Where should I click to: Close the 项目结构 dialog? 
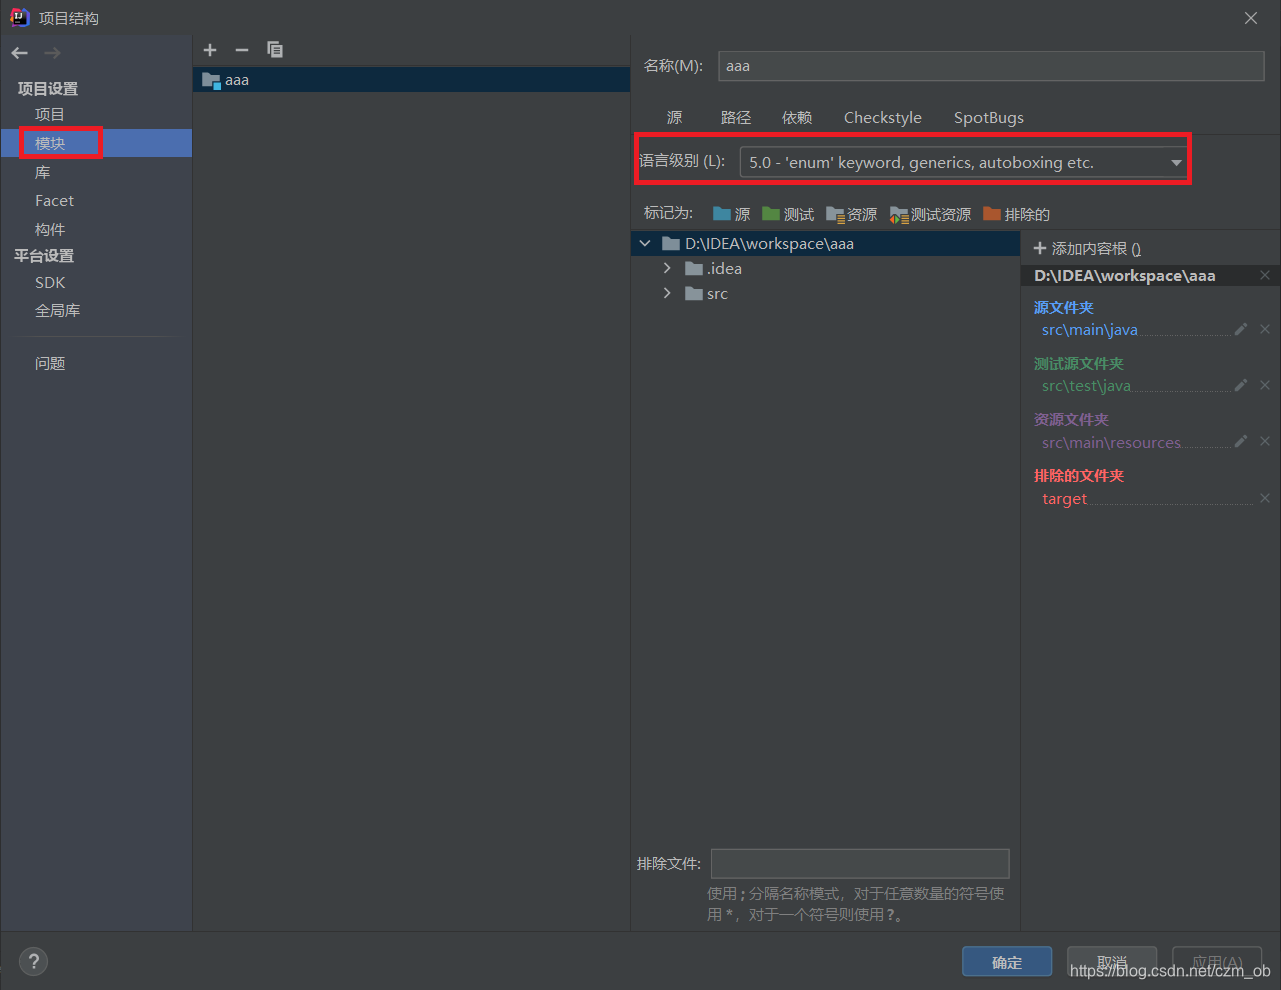click(1251, 18)
